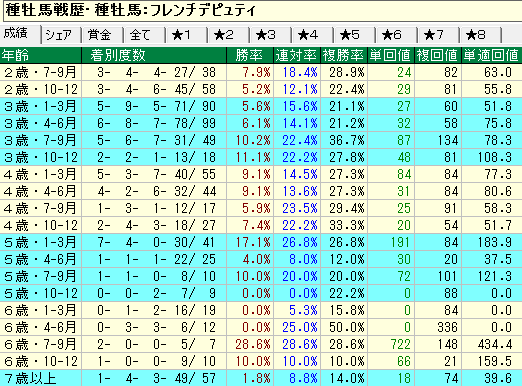Select the 成績 tab
Viewport: 522px width, 386px height.
pos(20,34)
